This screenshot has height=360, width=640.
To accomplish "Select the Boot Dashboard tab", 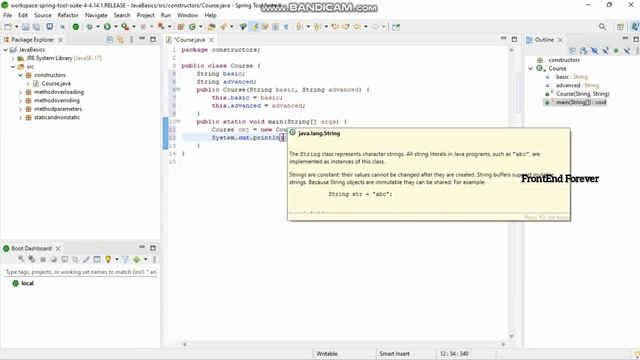I will 31,249.
